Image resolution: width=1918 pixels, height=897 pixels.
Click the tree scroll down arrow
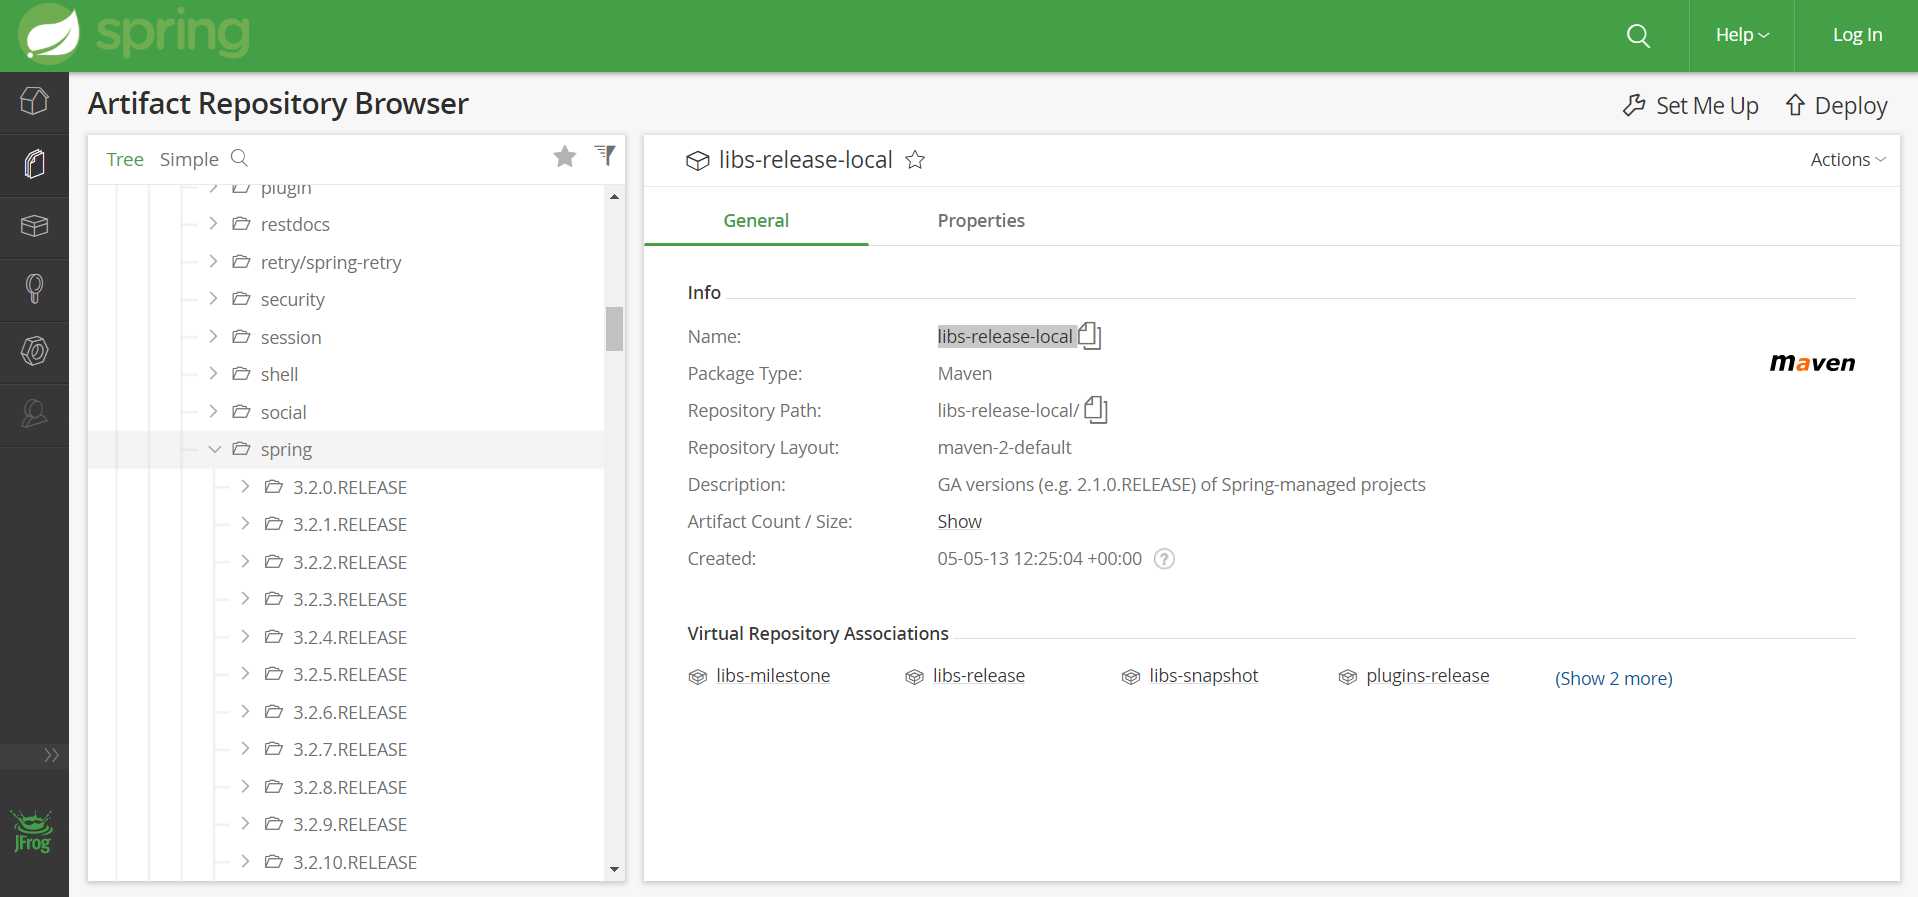pyautogui.click(x=614, y=870)
